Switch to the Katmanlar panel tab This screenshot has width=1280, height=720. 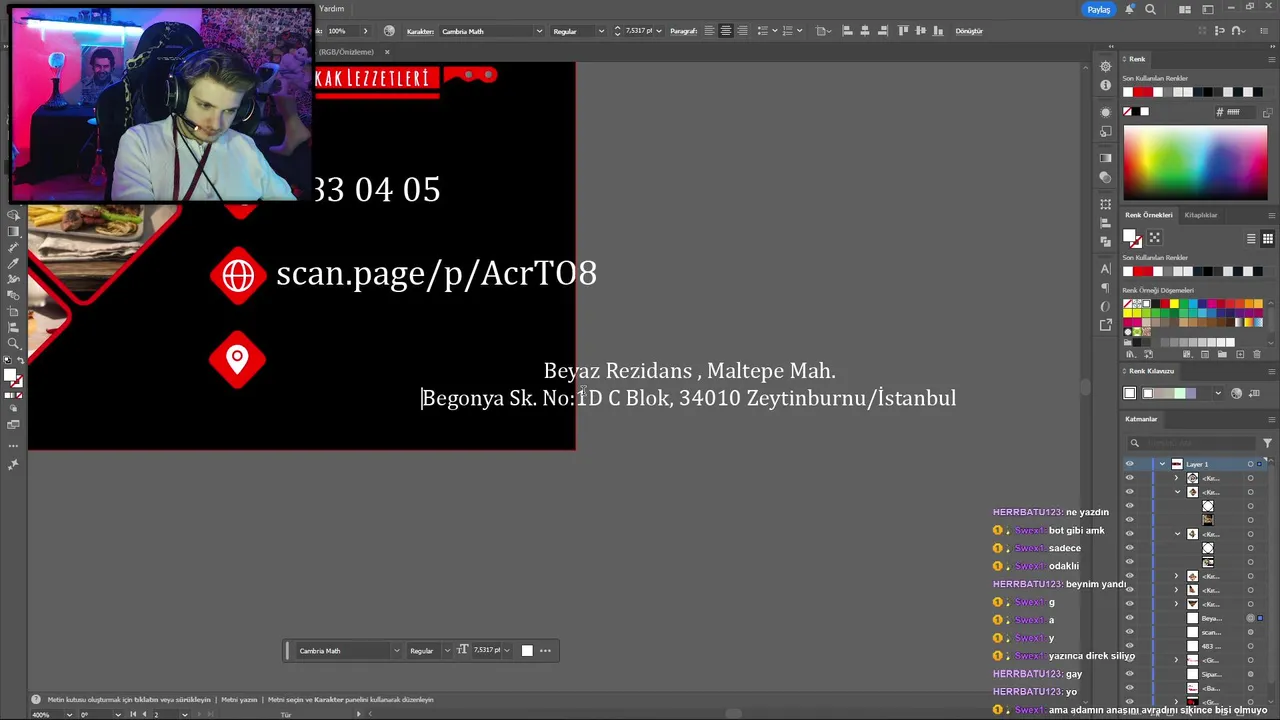(x=1141, y=419)
